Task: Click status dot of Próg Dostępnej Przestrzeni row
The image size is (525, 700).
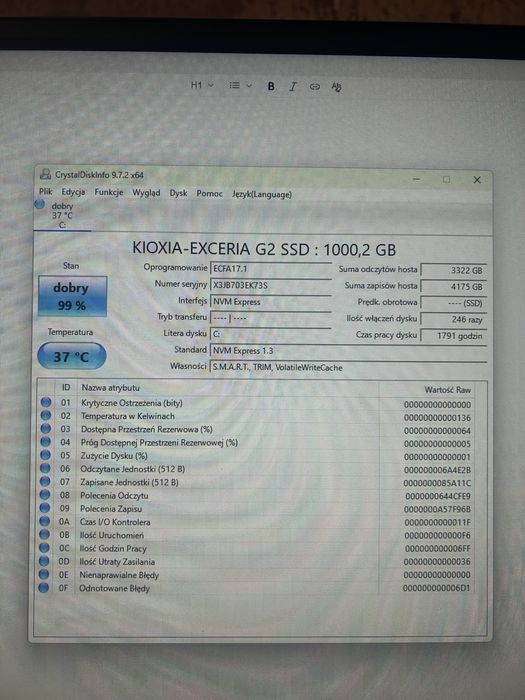Action: coord(46,442)
